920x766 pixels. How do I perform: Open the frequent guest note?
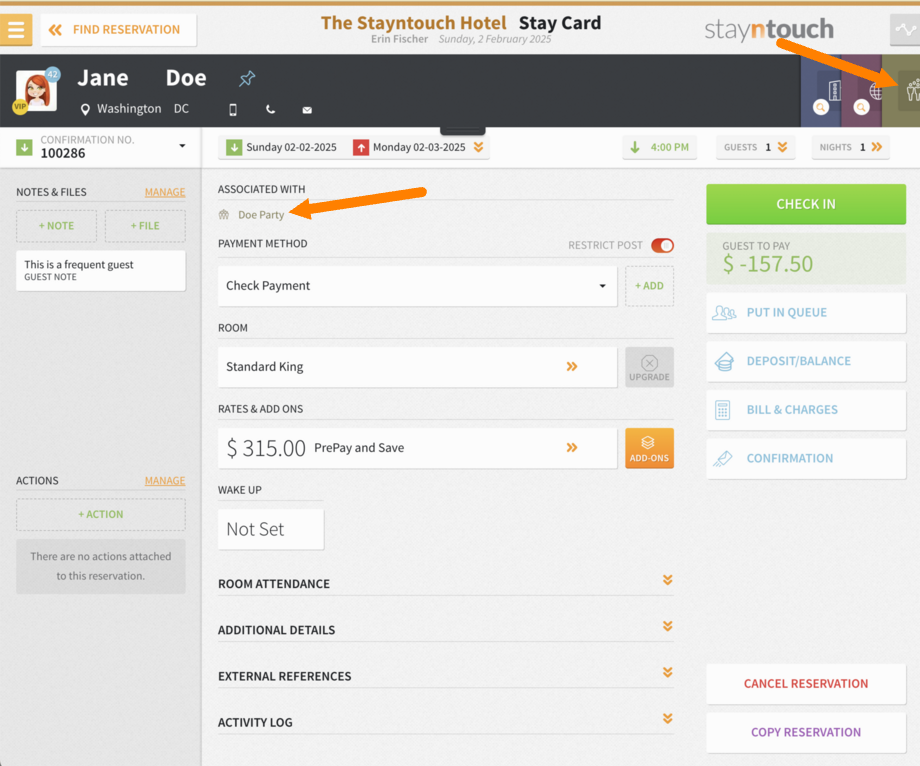point(101,270)
